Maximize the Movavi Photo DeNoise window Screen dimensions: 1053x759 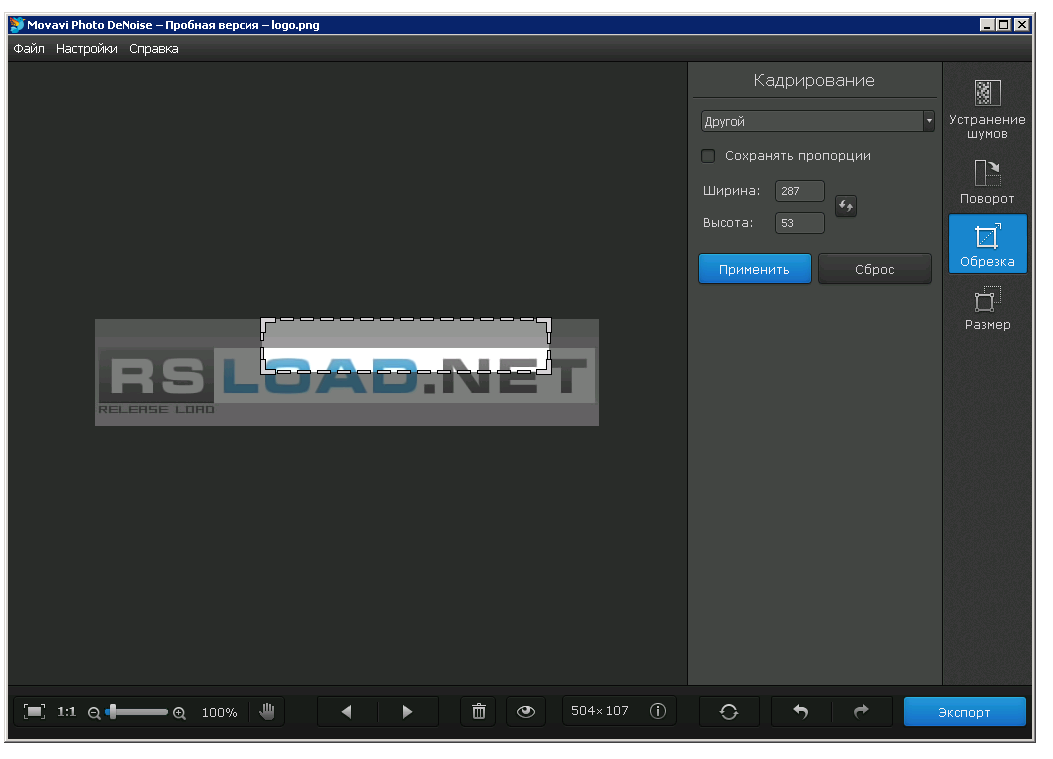(1003, 25)
